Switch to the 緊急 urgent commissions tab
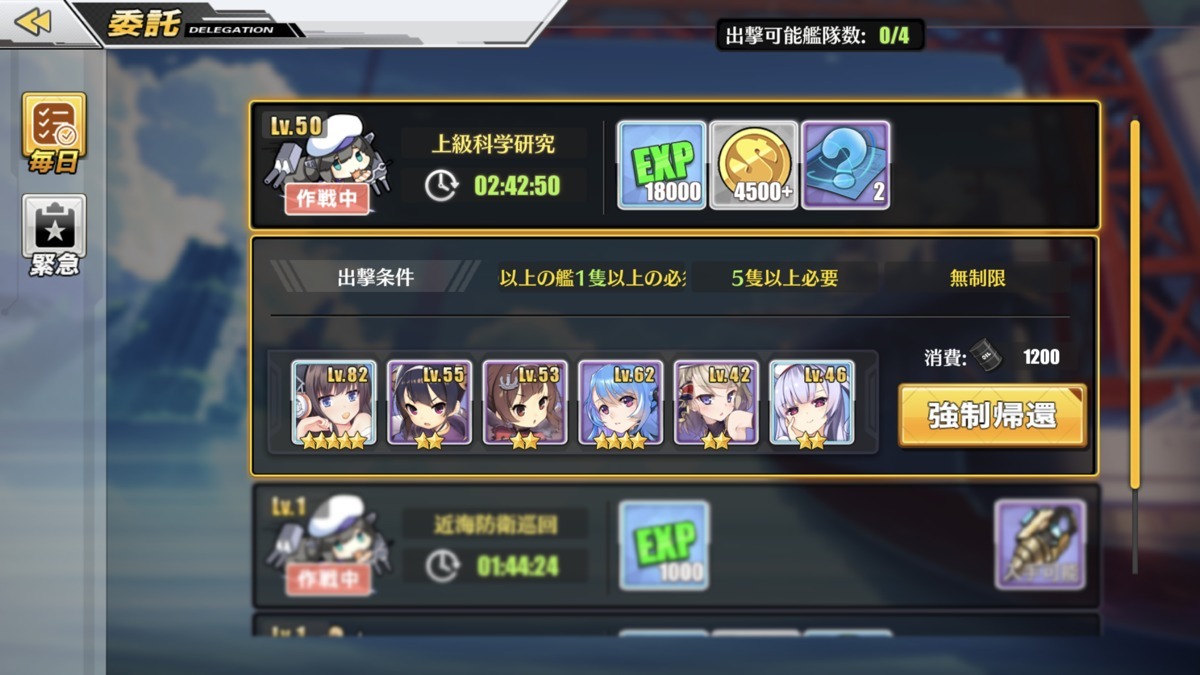The width and height of the screenshot is (1200, 675). [54, 236]
